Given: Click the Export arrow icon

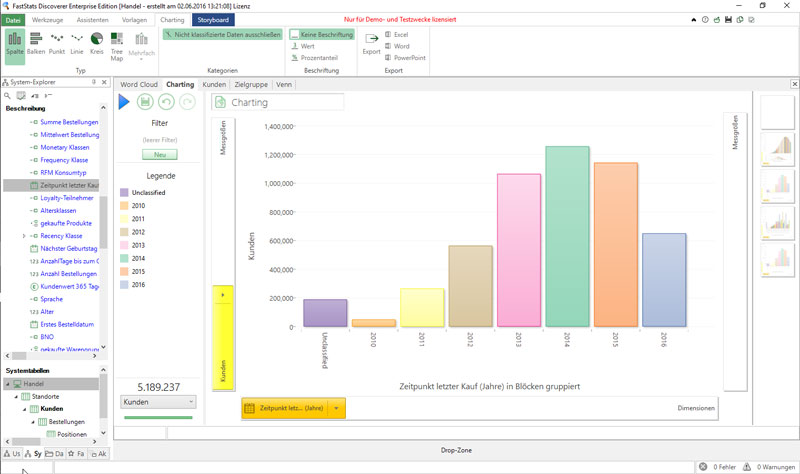Looking at the screenshot, I should click(371, 39).
